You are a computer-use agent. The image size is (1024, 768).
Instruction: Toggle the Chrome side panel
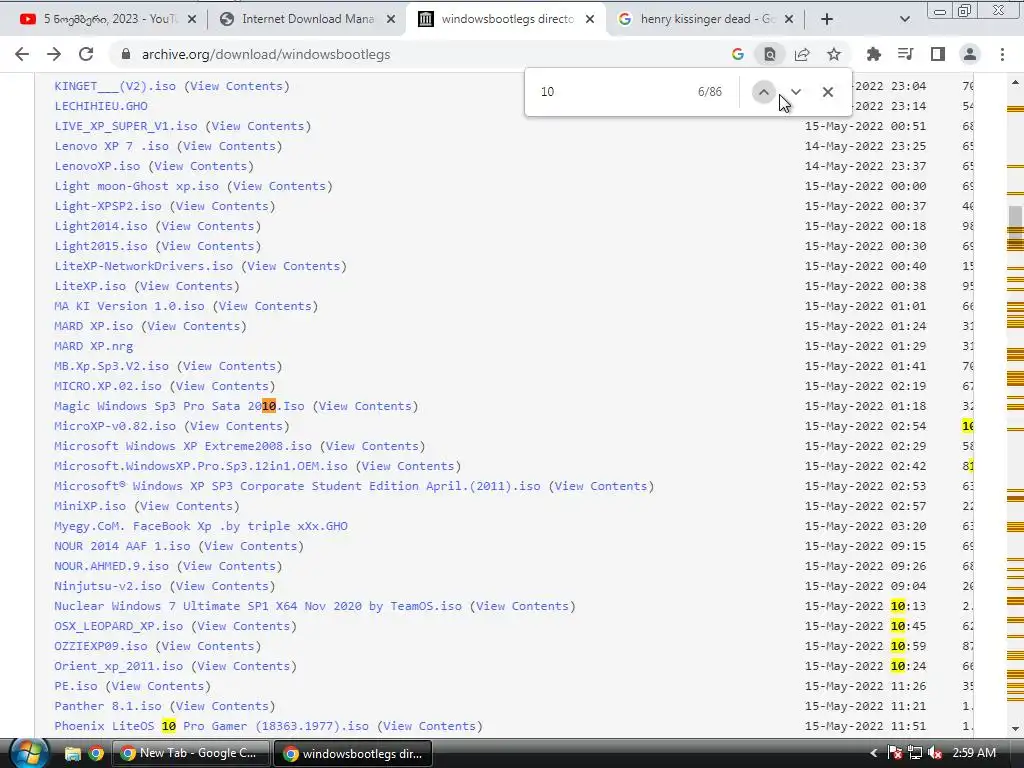click(938, 54)
